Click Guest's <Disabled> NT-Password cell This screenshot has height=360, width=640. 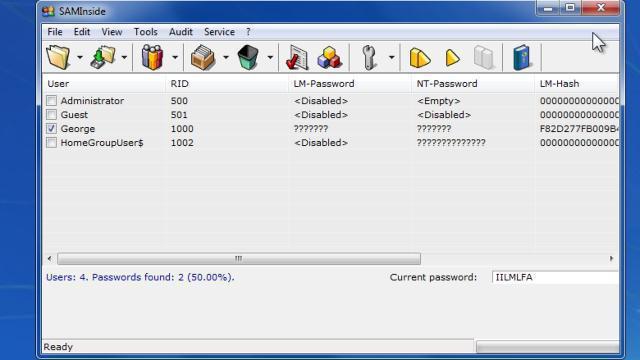pos(444,115)
